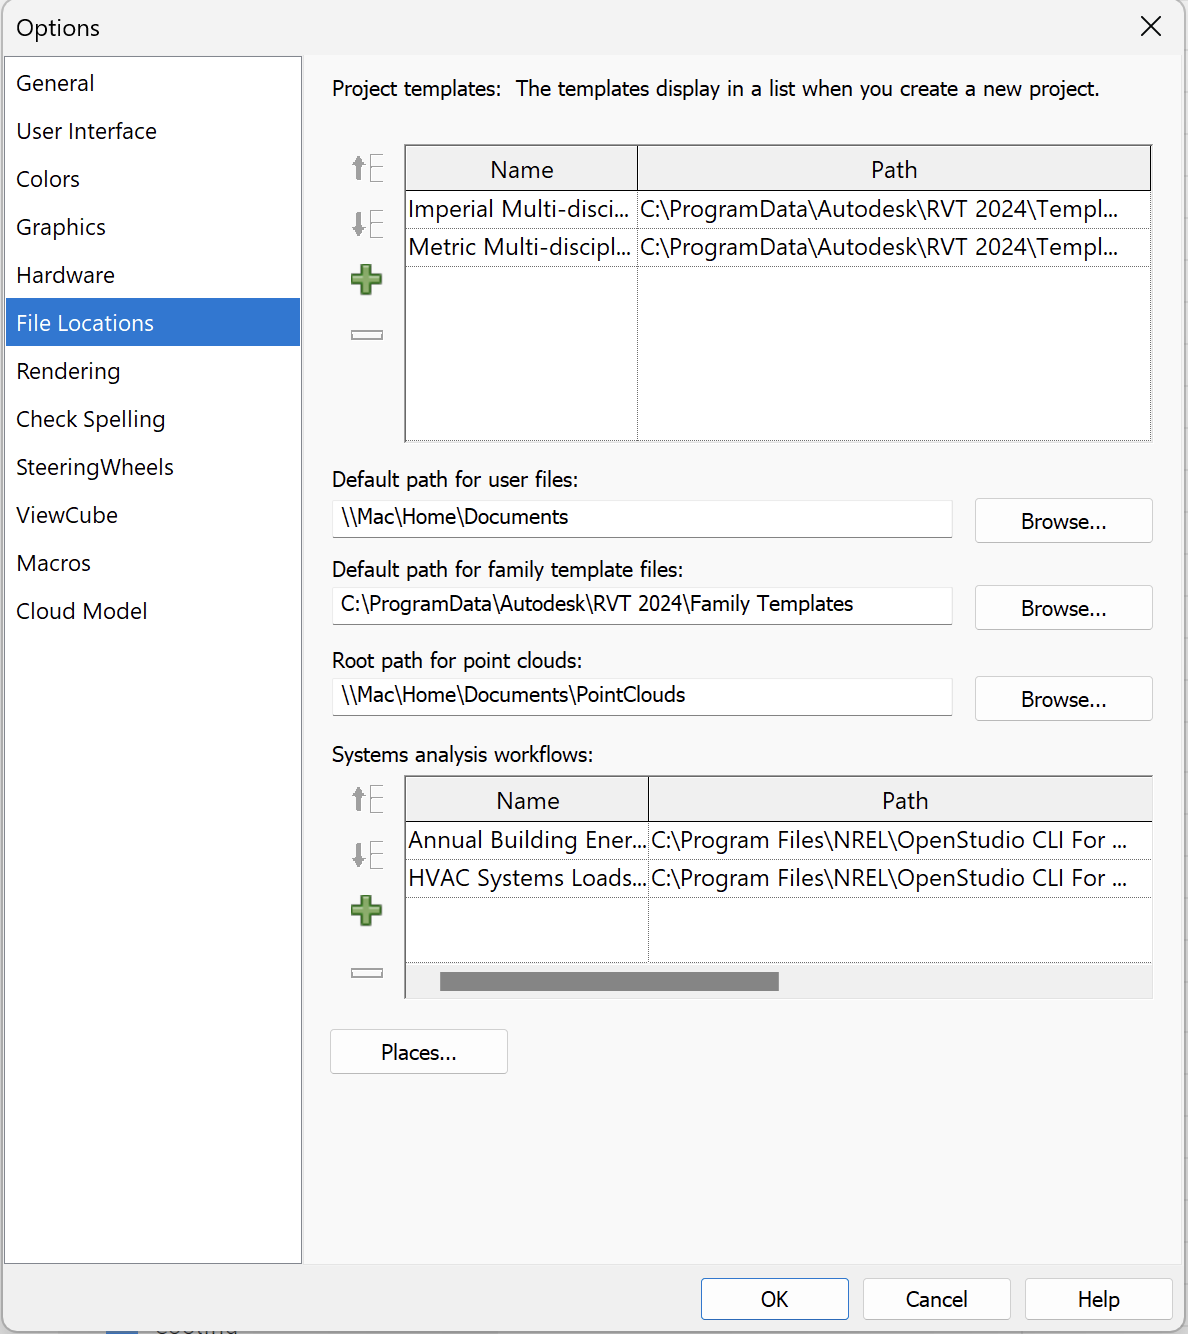Browse for family template files path
Viewport: 1188px width, 1334px height.
click(x=1063, y=607)
